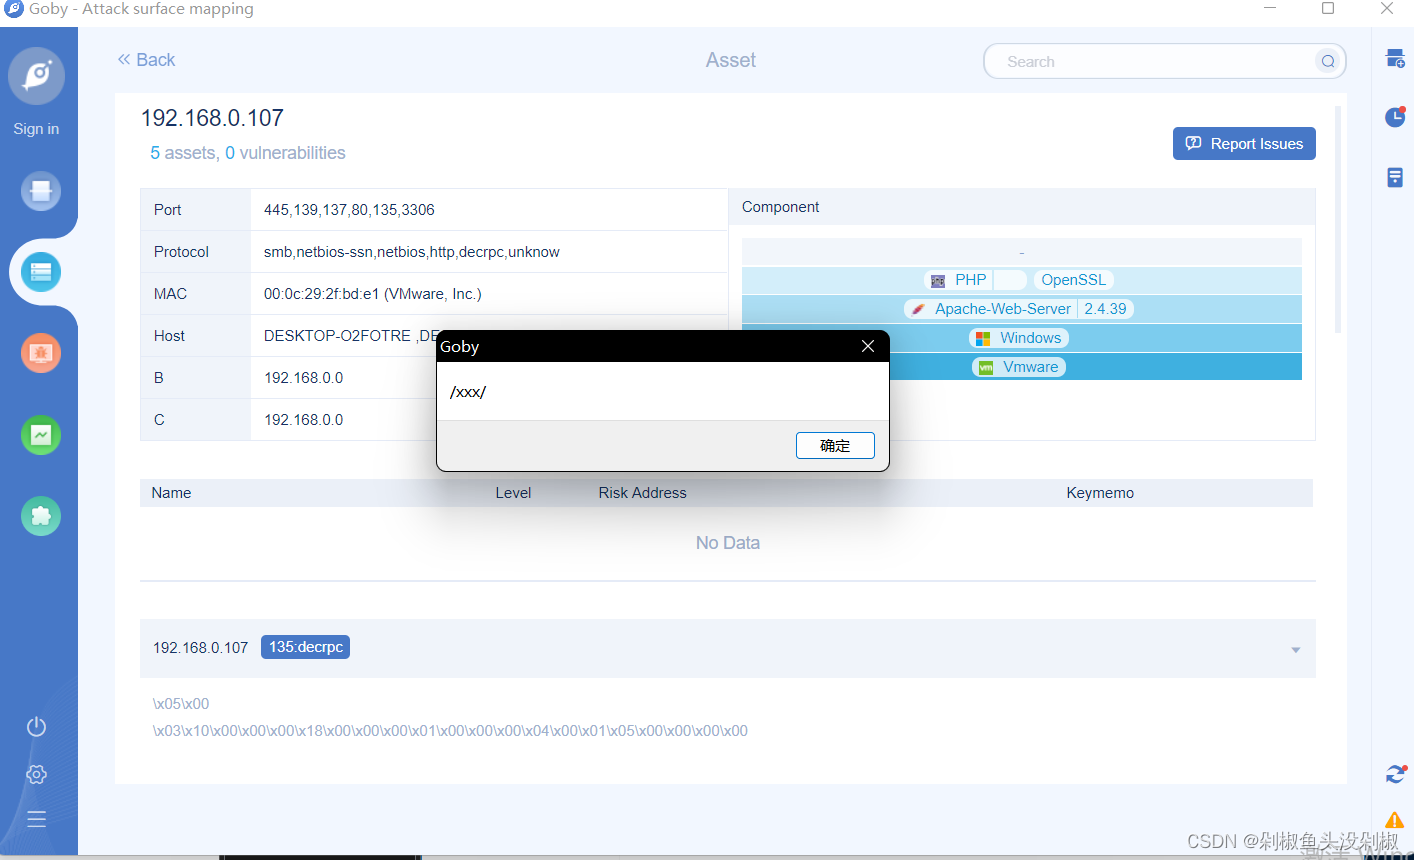The height and width of the screenshot is (860, 1414).
Task: Open the Scan icon in sidebar
Action: tap(41, 190)
